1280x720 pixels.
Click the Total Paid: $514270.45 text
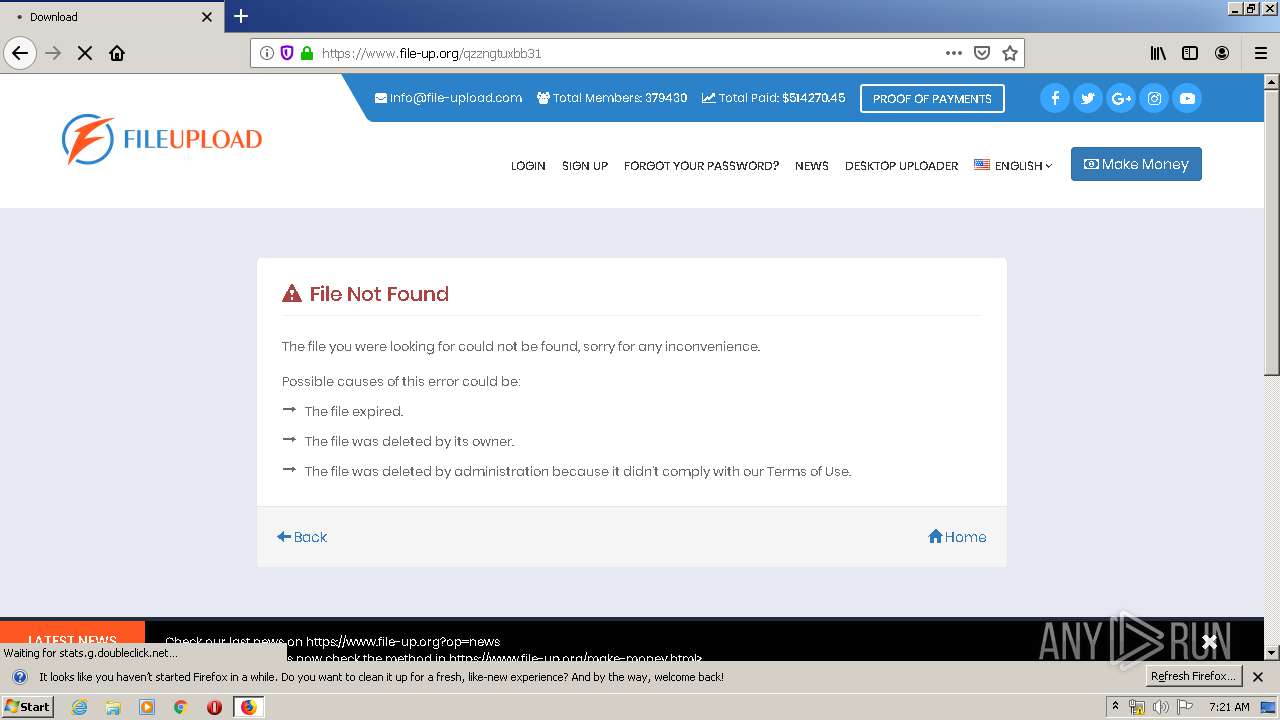point(773,98)
